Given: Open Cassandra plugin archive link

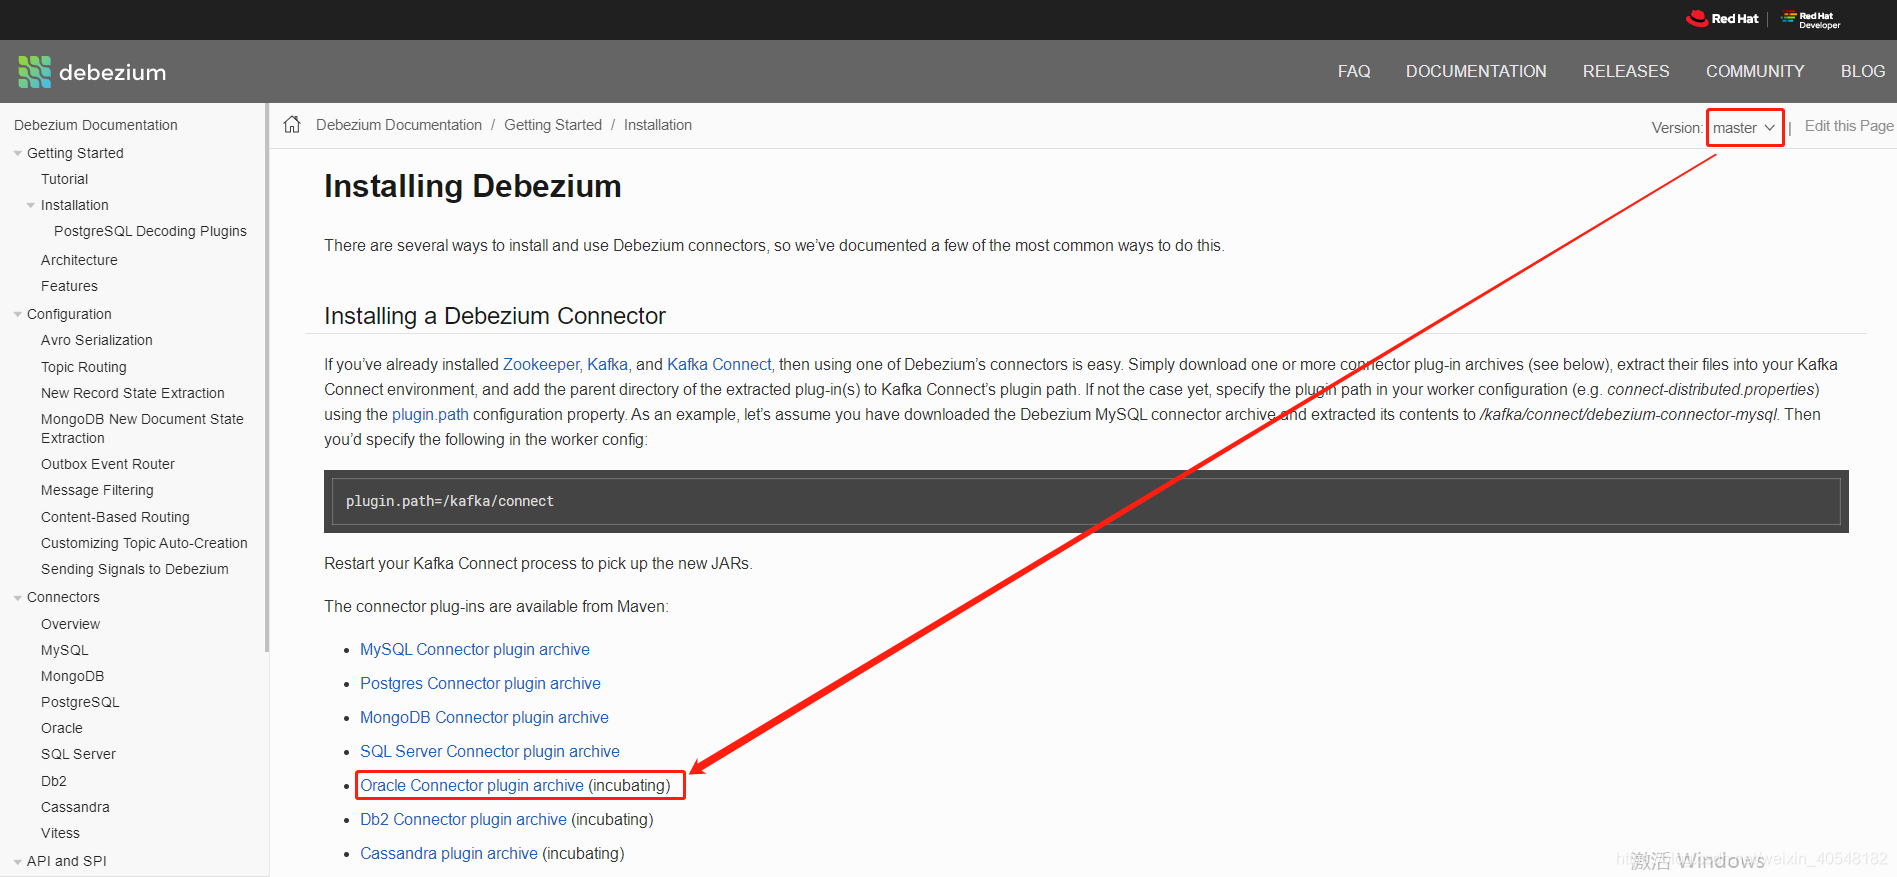Looking at the screenshot, I should (x=449, y=853).
